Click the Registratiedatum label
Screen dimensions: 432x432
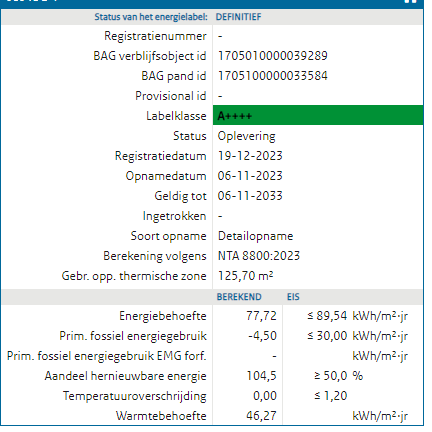(x=160, y=156)
